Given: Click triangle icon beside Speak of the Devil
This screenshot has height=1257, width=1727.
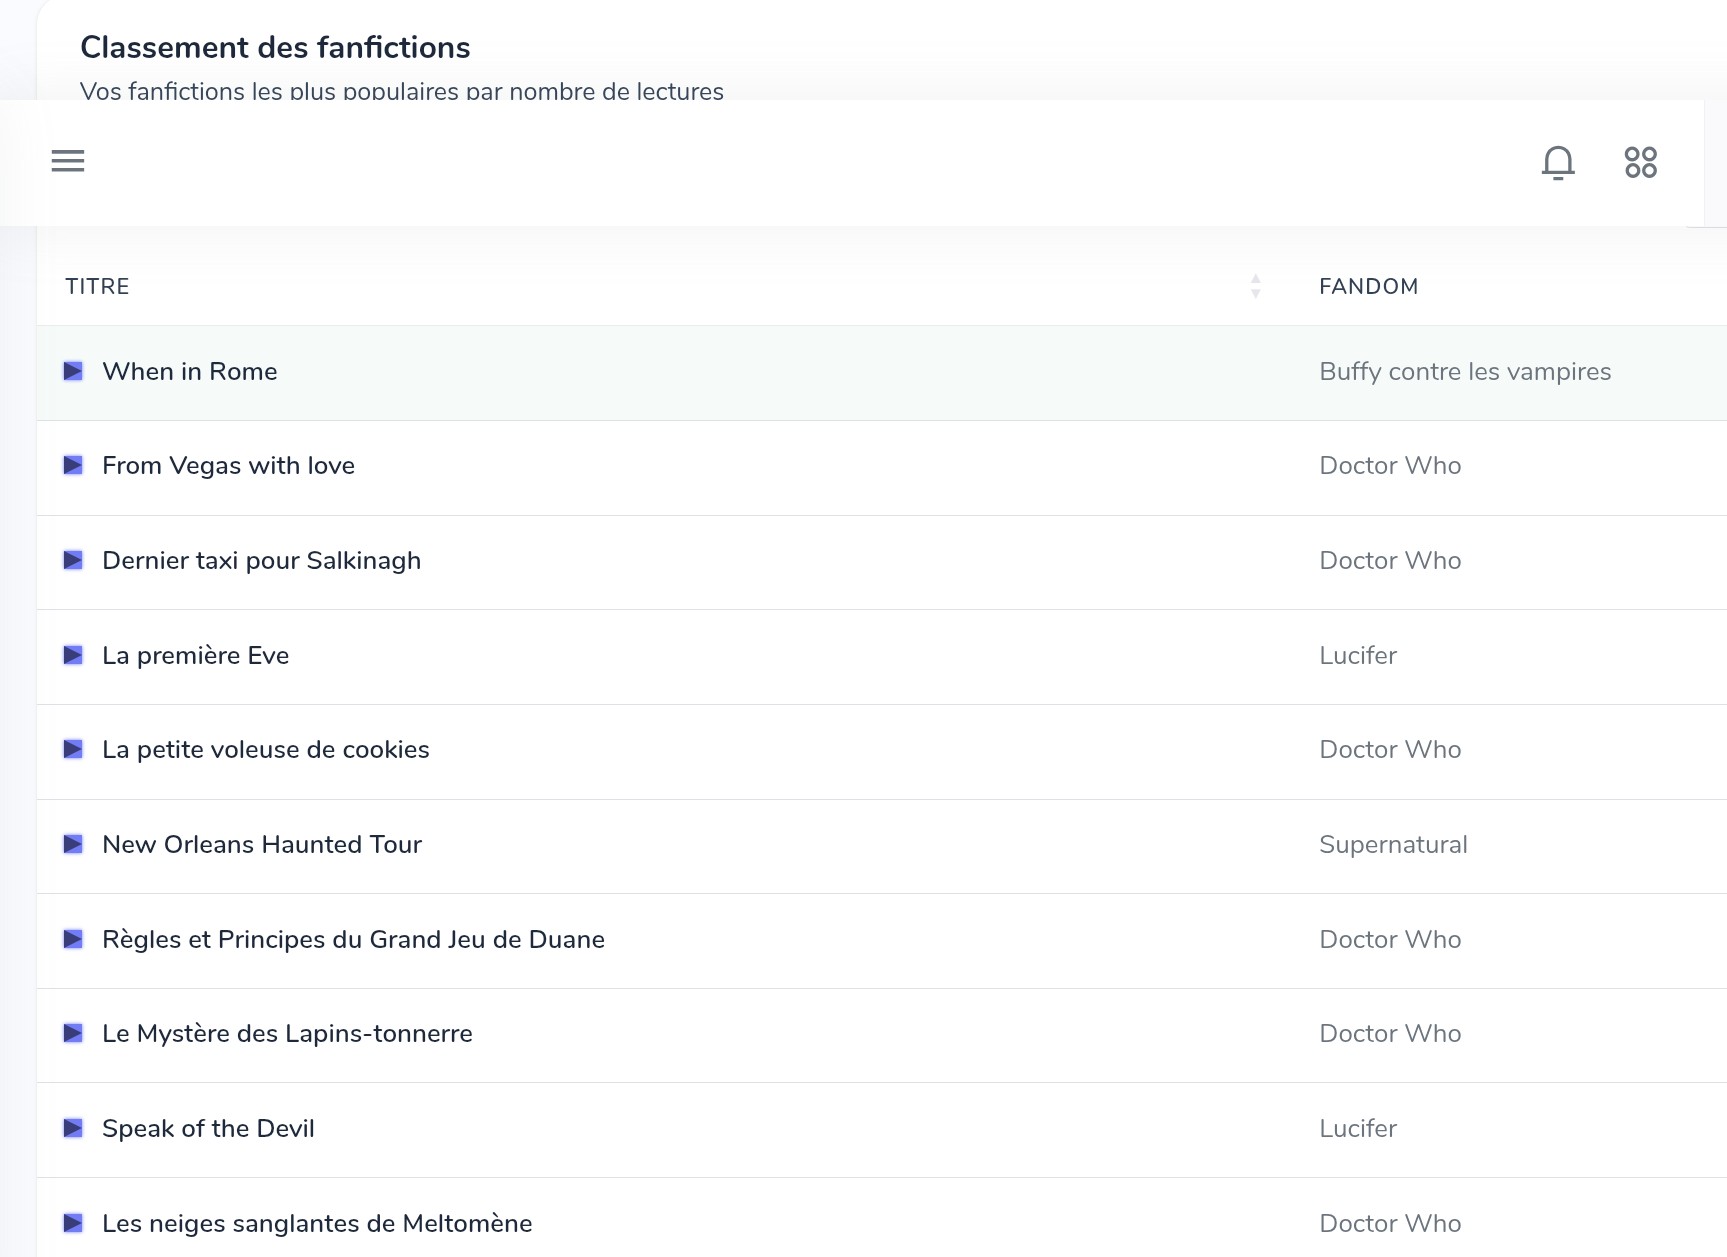Looking at the screenshot, I should pos(73,1128).
